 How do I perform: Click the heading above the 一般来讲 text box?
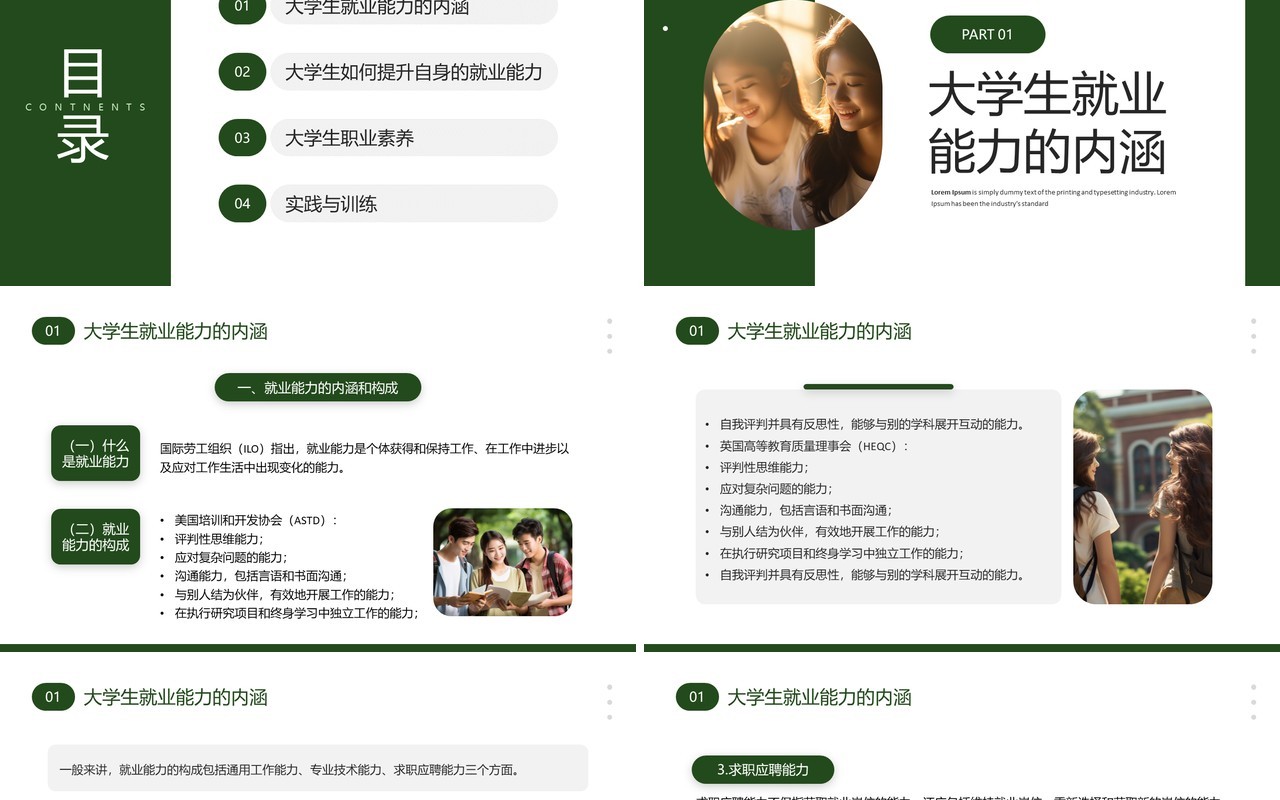(175, 697)
